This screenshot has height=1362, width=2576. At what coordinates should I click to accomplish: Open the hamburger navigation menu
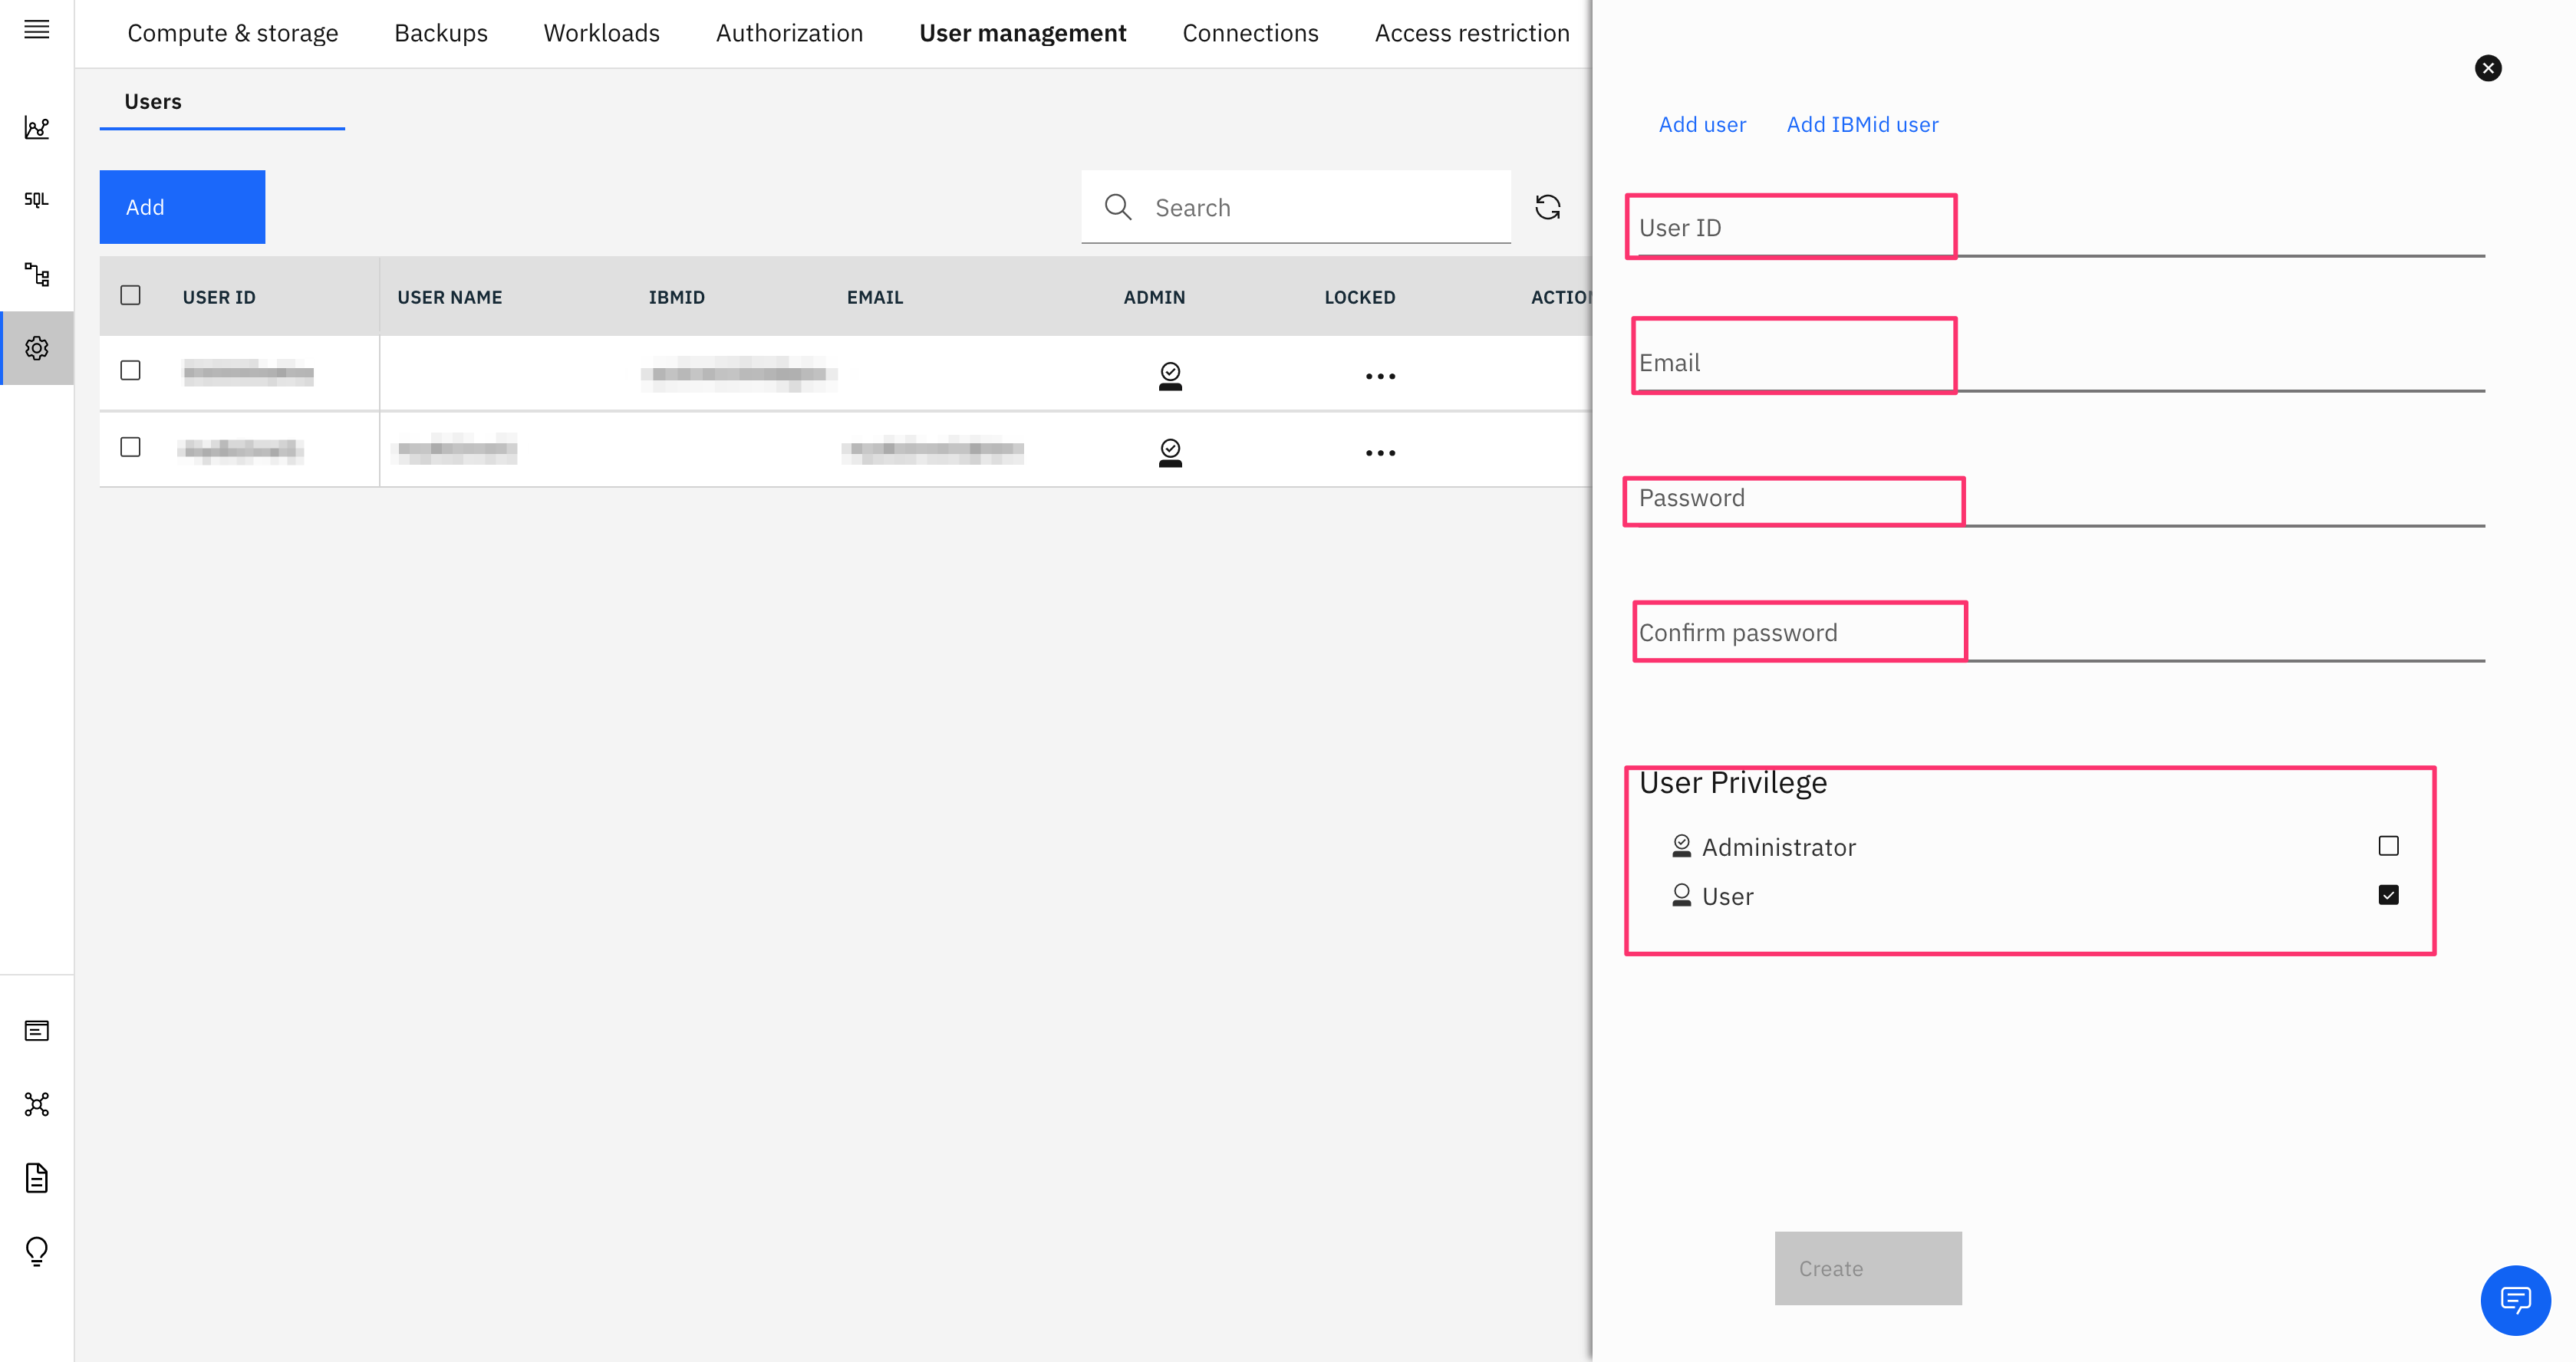37,29
